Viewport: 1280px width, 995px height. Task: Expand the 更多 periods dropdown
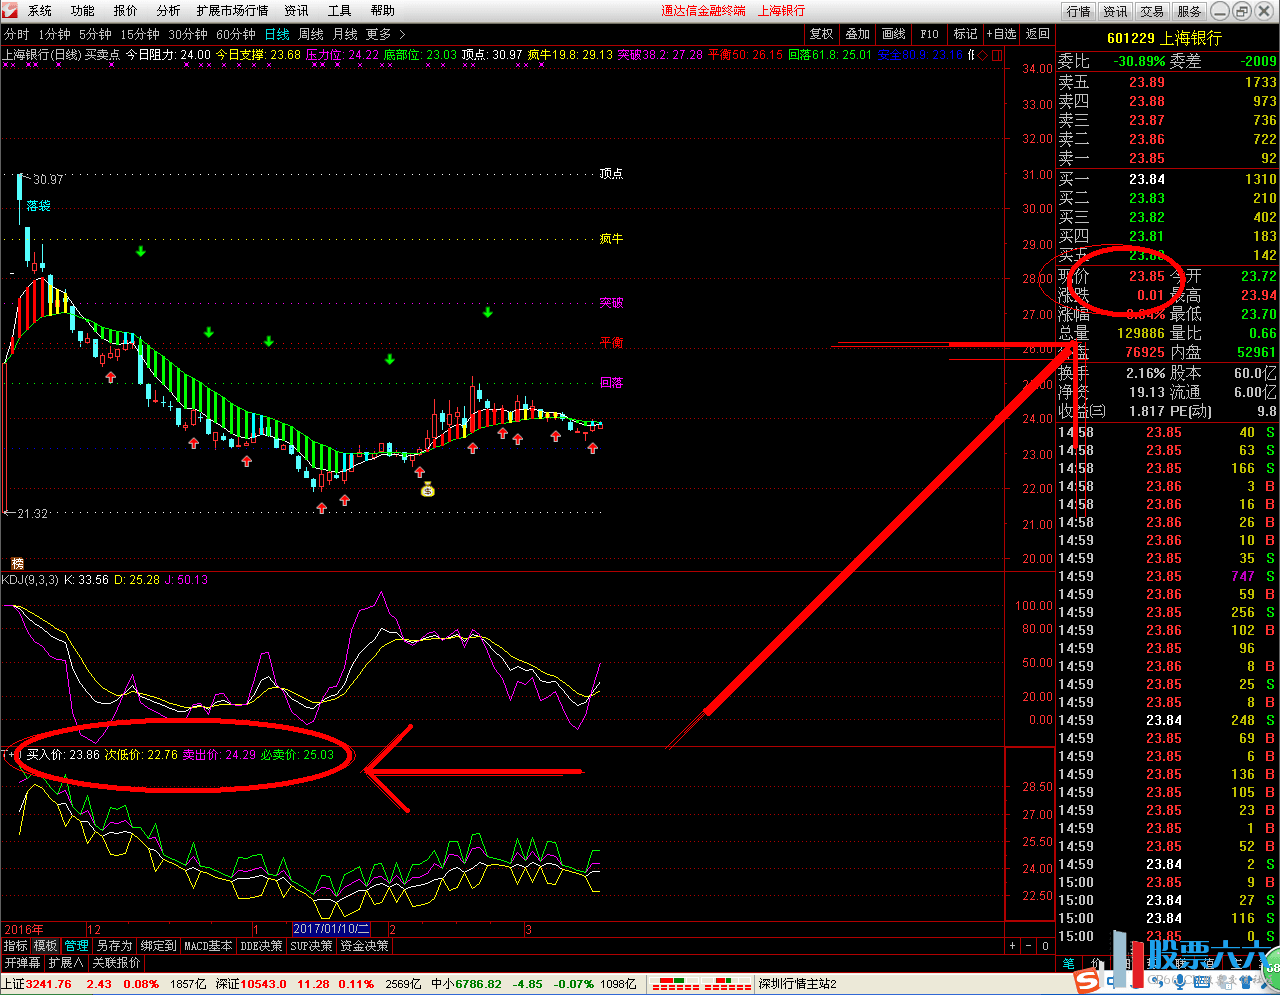tap(386, 34)
